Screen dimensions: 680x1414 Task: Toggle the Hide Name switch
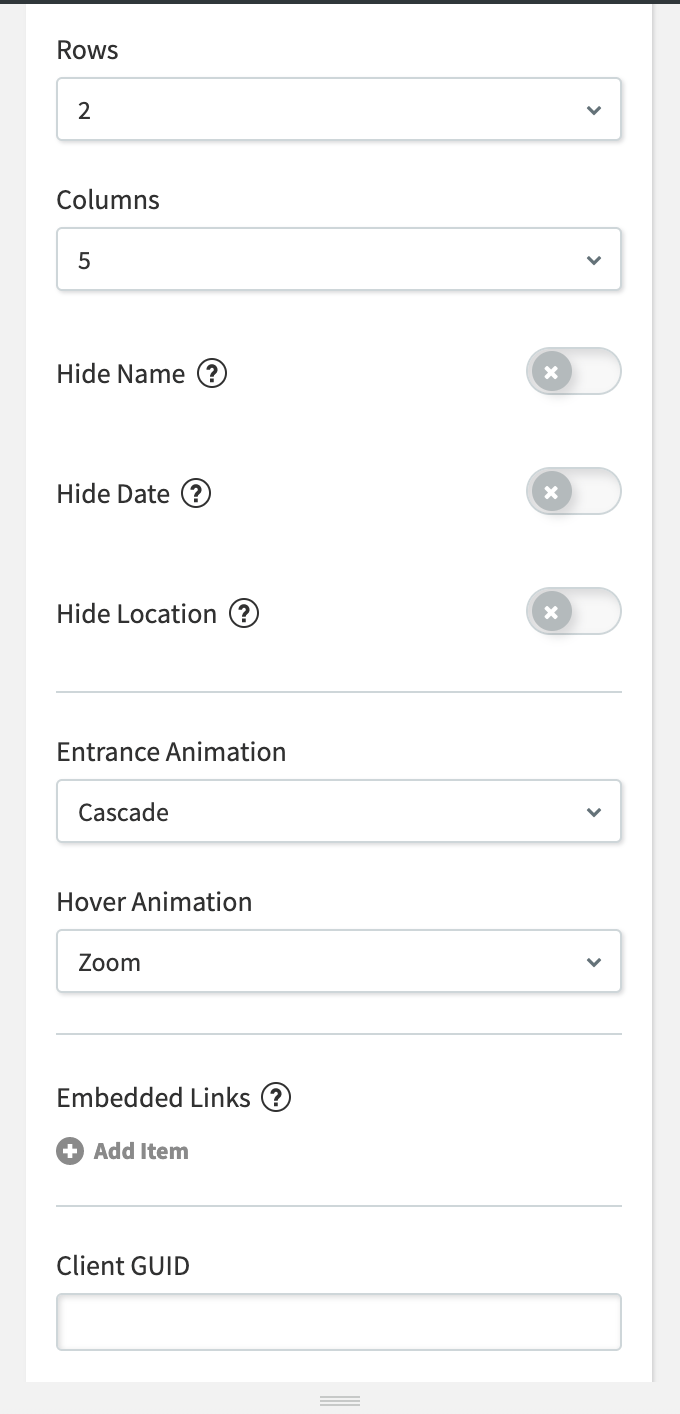(574, 372)
